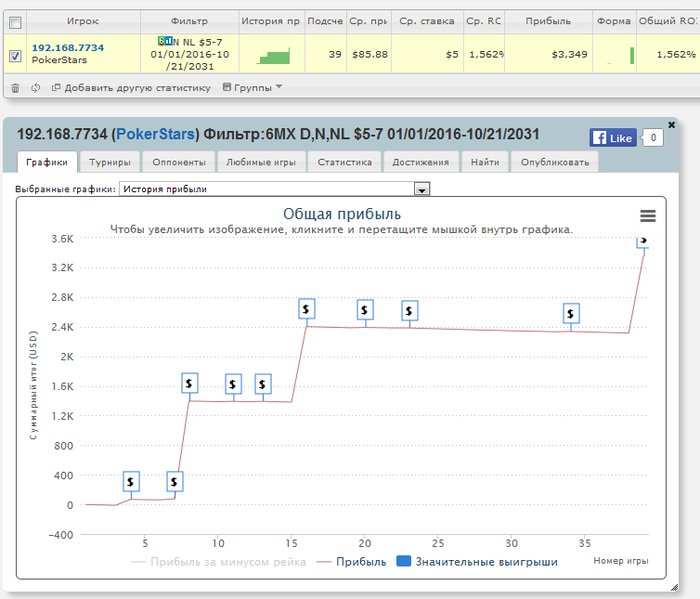The height and width of the screenshot is (599, 700).
Task: Open the 192.168.7734 player link
Action: (68, 48)
